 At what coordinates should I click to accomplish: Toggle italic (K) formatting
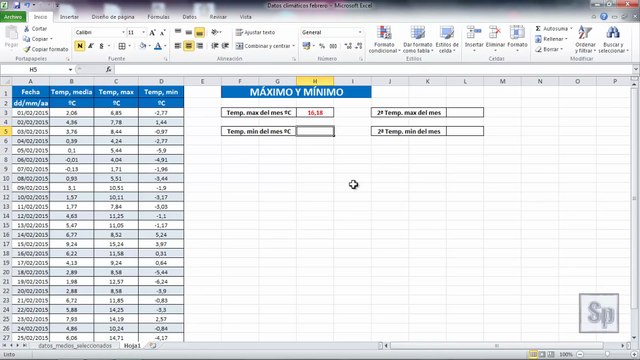pos(91,46)
